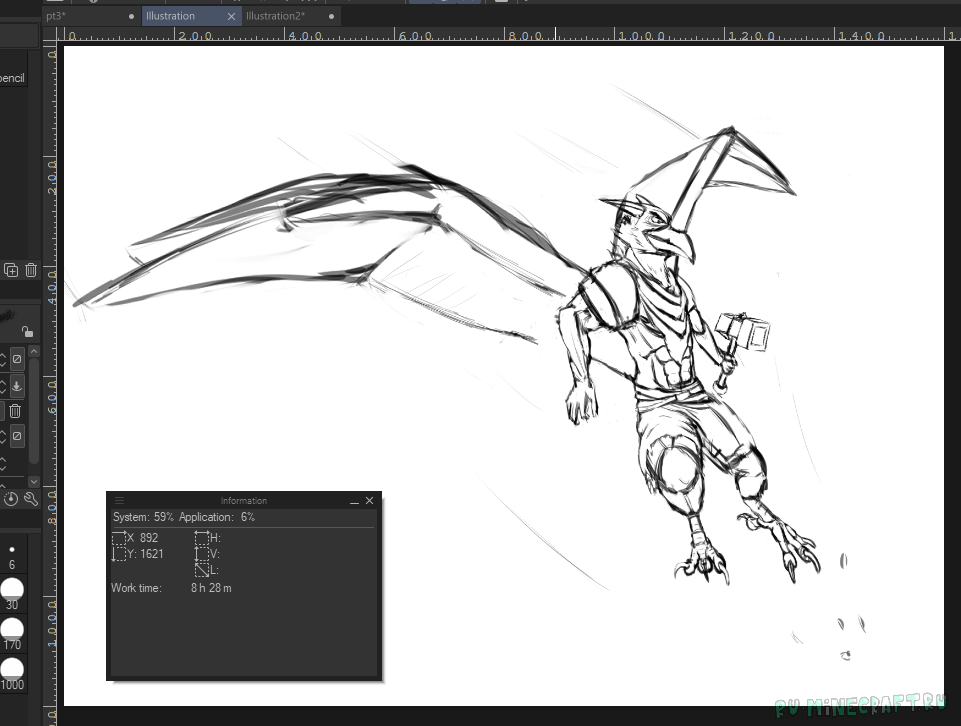Select the pencil sub tool
The height and width of the screenshot is (726, 961).
tap(13, 78)
